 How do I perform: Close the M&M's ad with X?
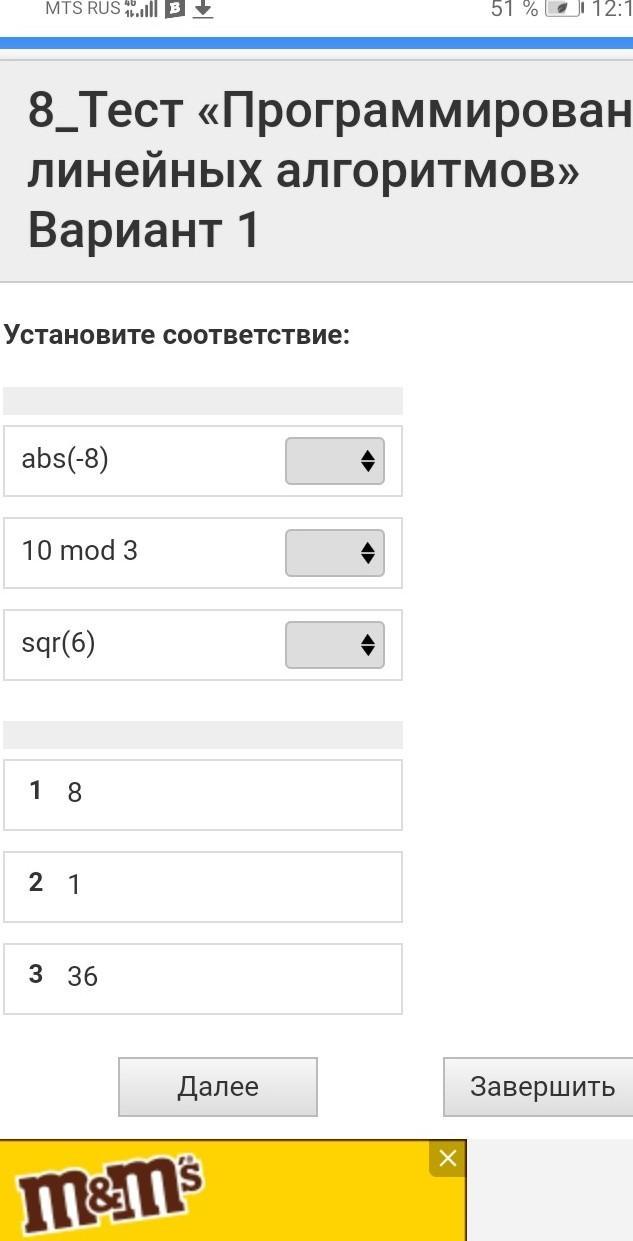click(447, 1158)
